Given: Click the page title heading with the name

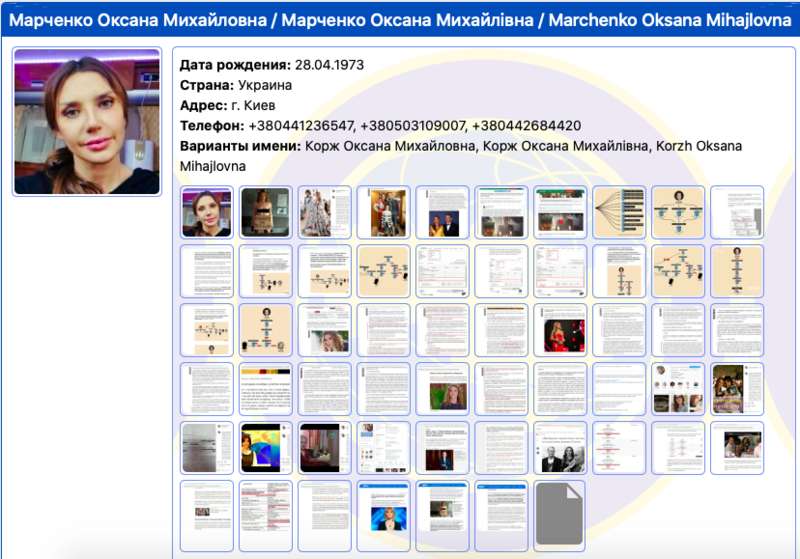Looking at the screenshot, I should tap(400, 20).
